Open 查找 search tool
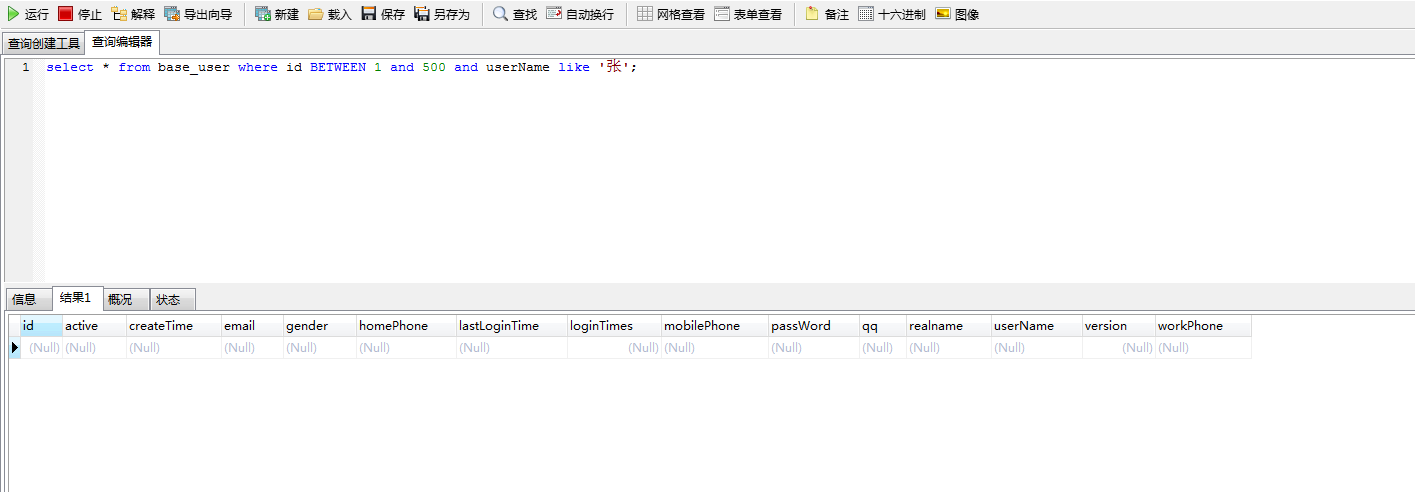1415x492 pixels. 515,14
